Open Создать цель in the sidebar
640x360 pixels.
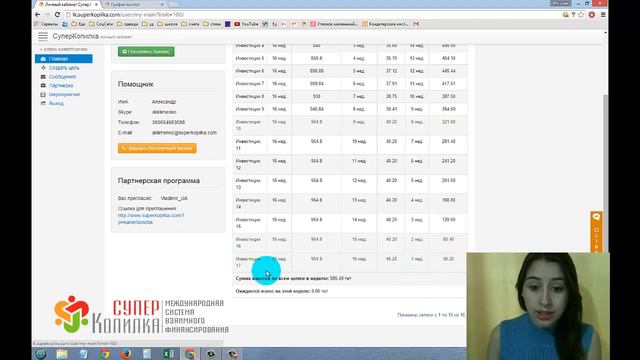[64, 68]
